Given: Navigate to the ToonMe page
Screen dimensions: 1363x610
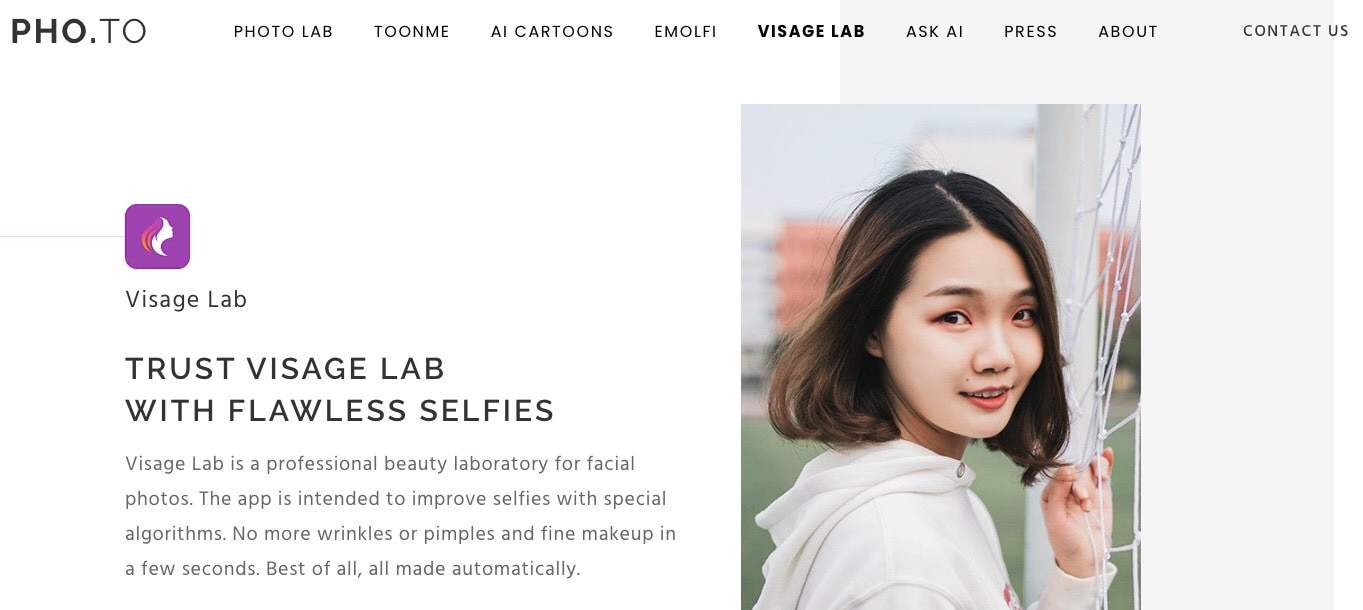Looking at the screenshot, I should 412,32.
